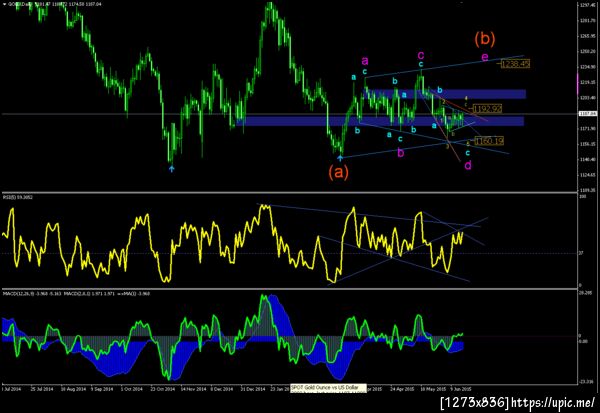Click the 31 Dec 2014 date label
The image size is (600, 413).
coord(253,389)
